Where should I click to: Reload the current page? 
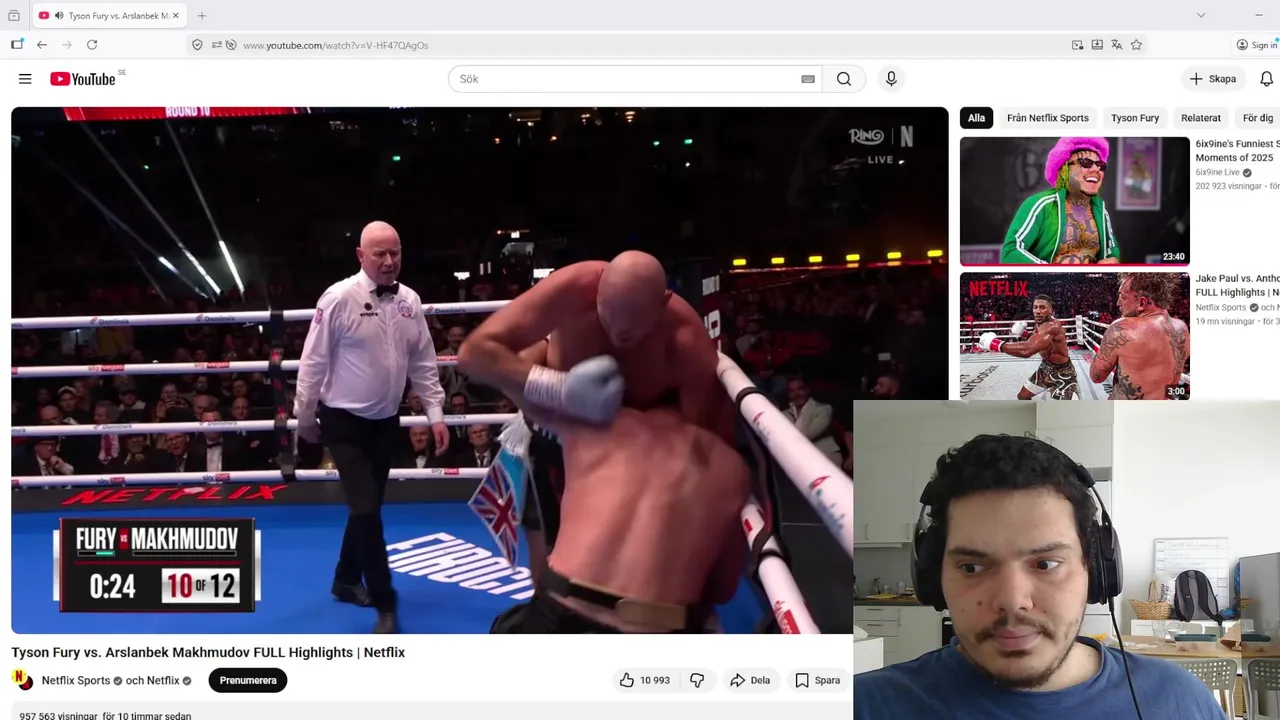click(x=92, y=45)
